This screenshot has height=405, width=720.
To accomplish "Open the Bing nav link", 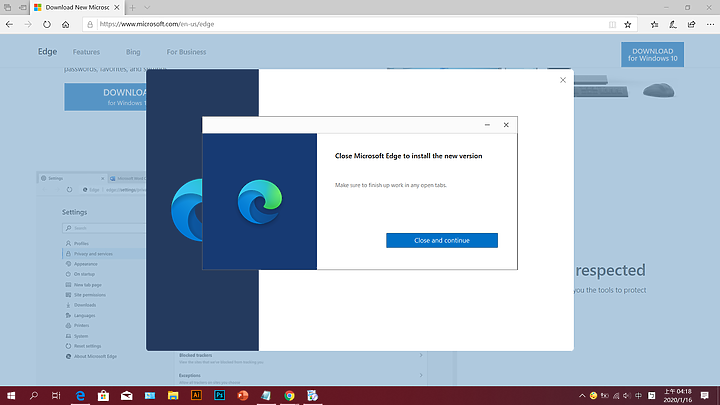I will click(x=133, y=52).
